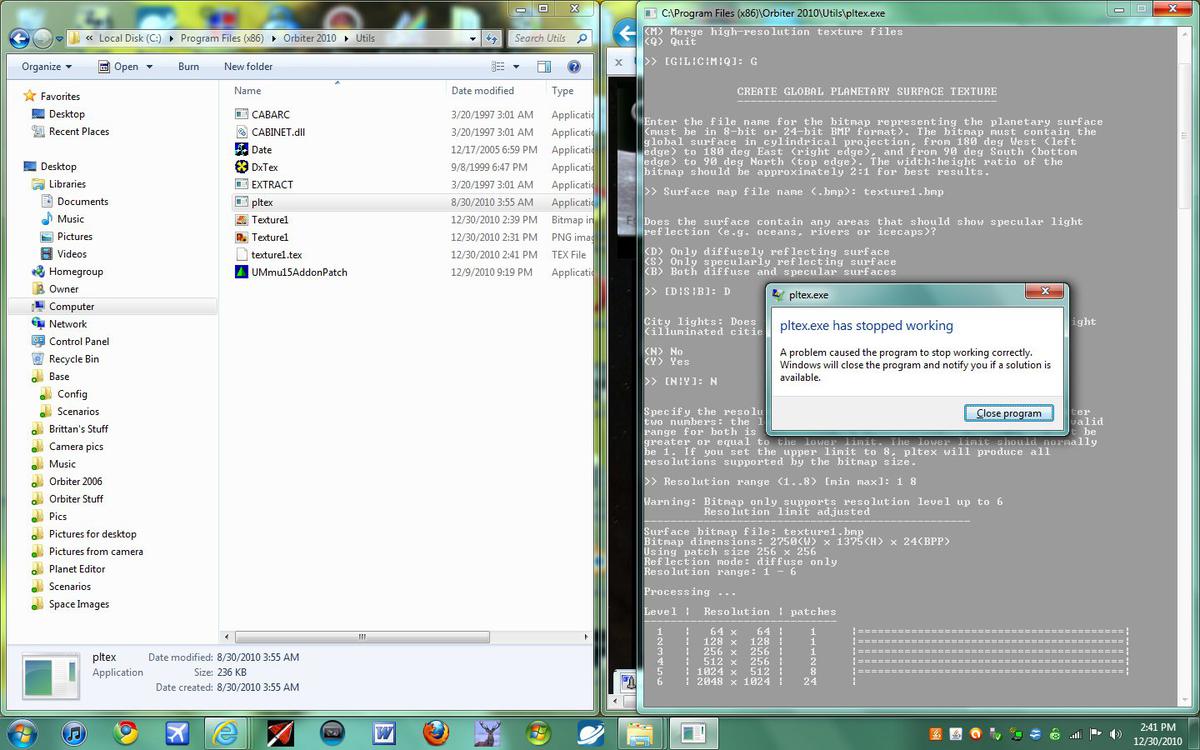Open the recent locations dropdown beside the Forward arrow
The width and height of the screenshot is (1200, 750).
(x=59, y=39)
